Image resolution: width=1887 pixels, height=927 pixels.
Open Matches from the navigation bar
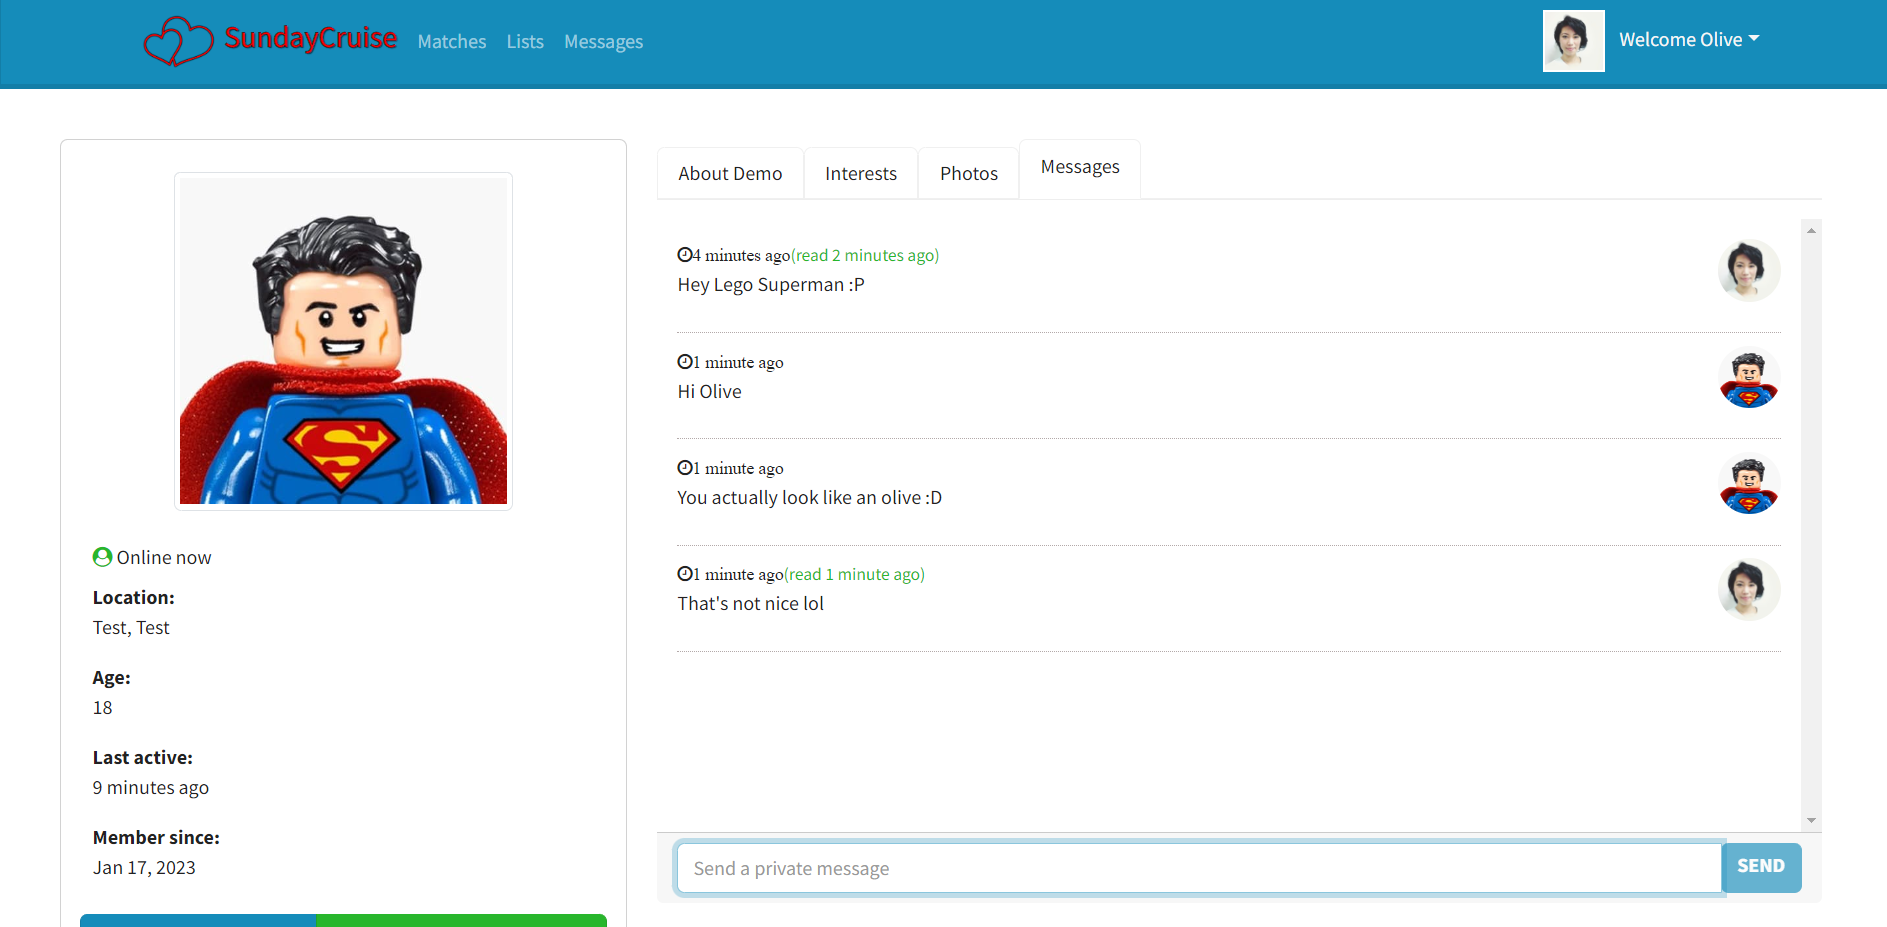(x=451, y=41)
